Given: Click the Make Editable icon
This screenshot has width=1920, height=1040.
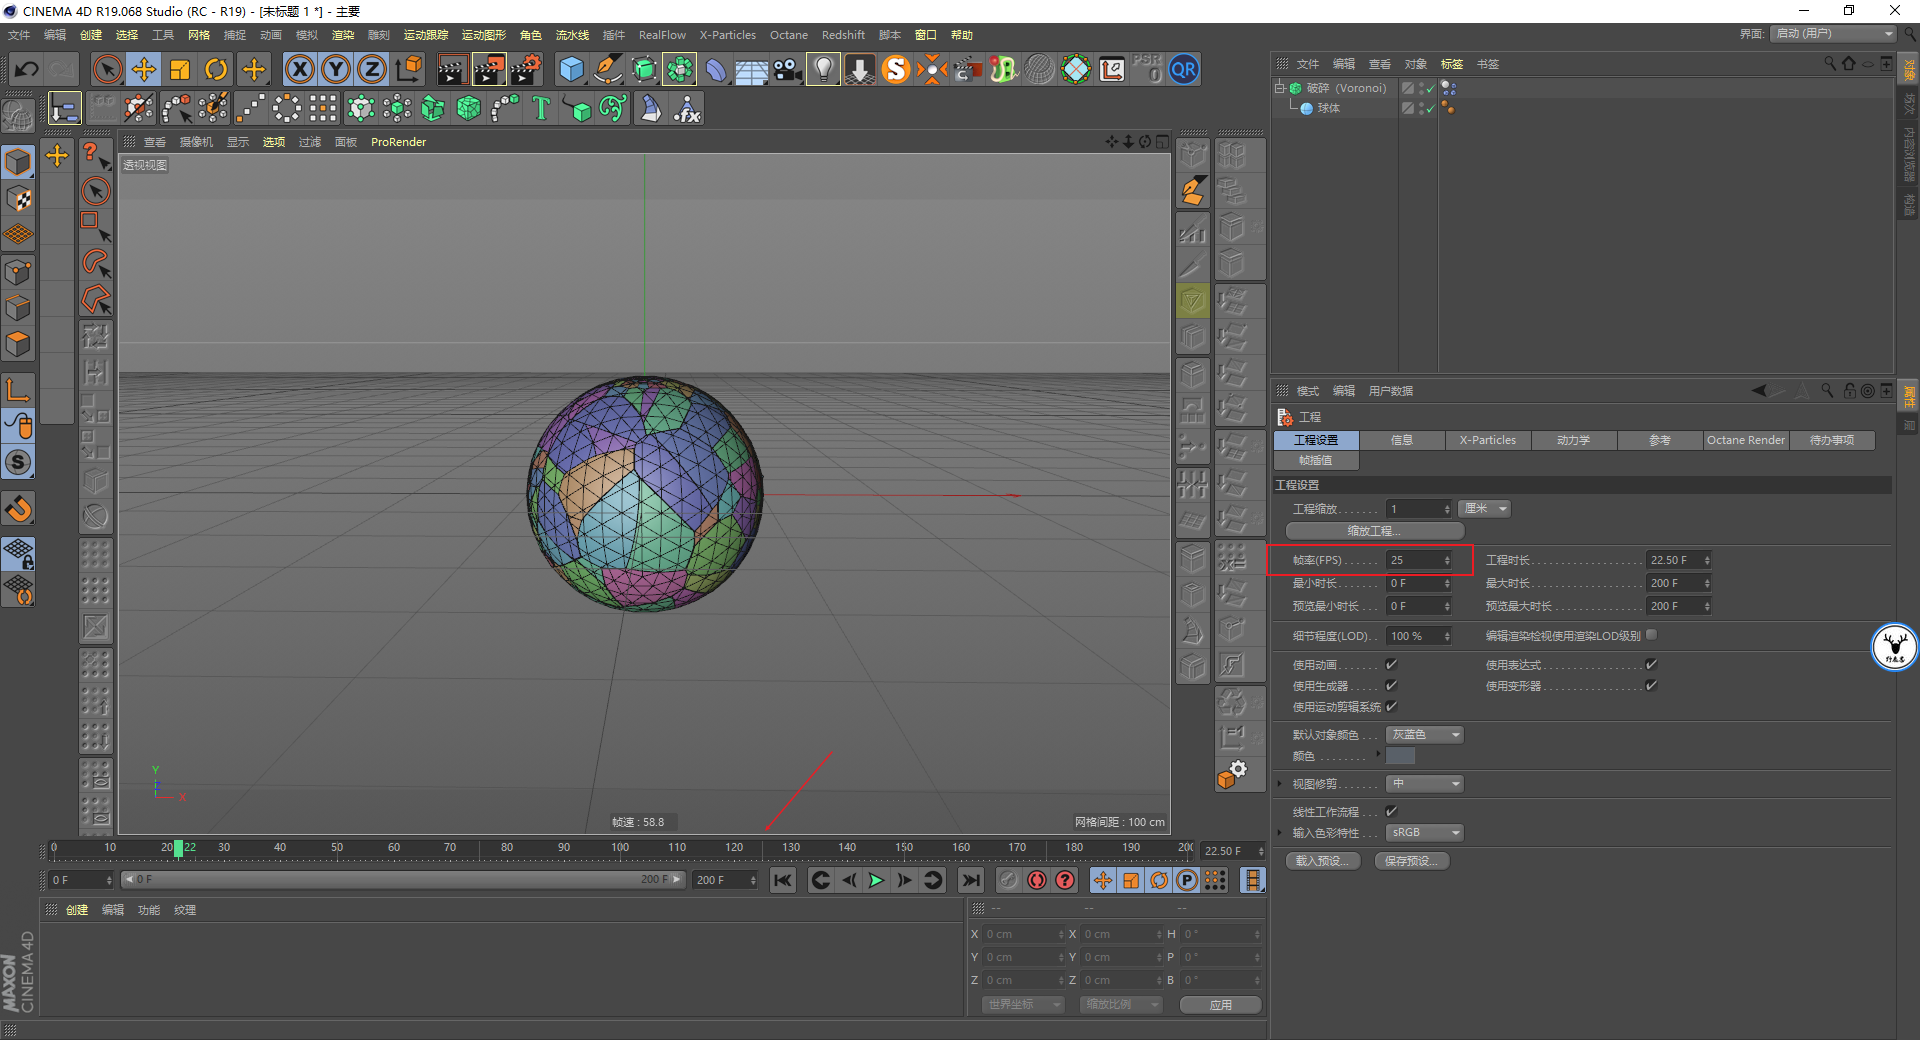Looking at the screenshot, I should 18,117.
